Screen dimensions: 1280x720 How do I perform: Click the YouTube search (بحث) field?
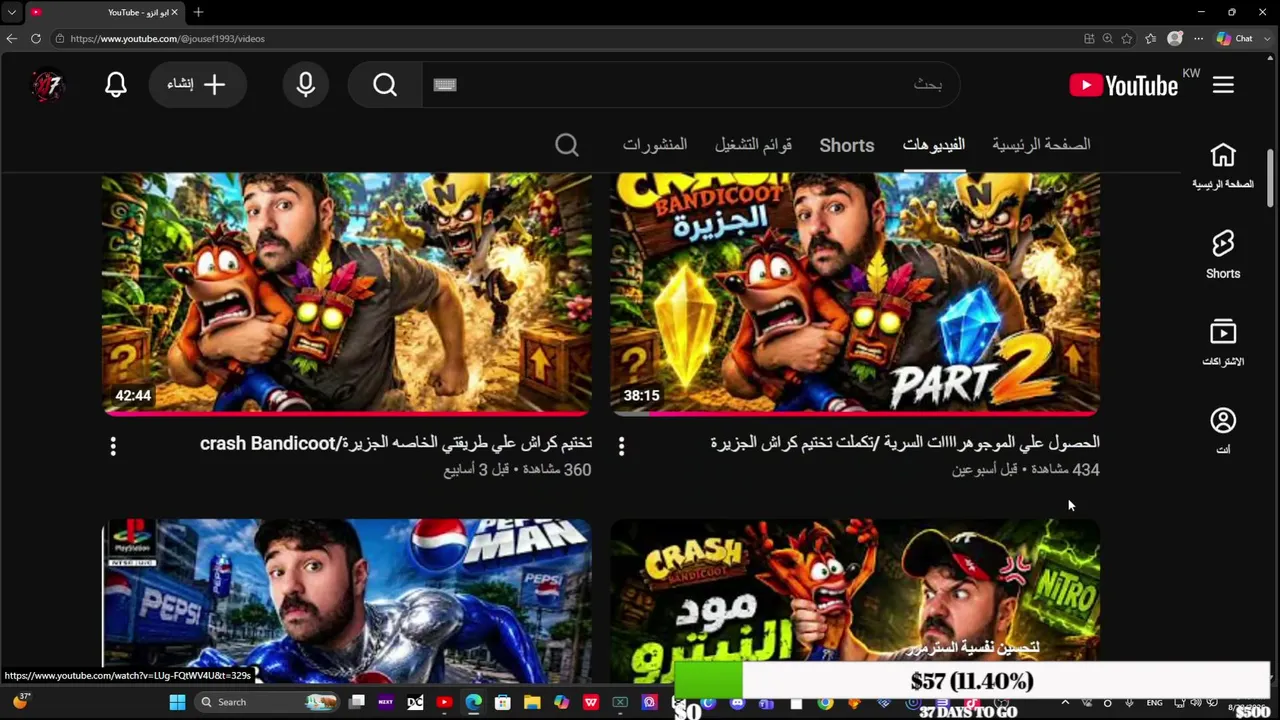690,85
